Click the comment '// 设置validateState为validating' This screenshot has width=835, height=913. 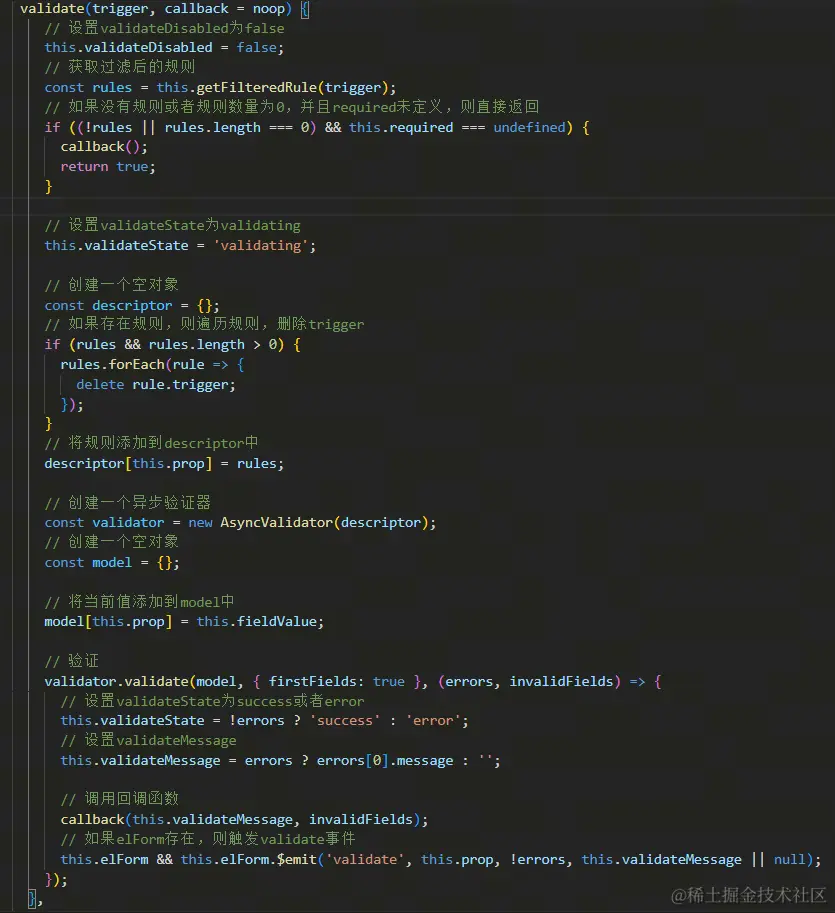[172, 225]
